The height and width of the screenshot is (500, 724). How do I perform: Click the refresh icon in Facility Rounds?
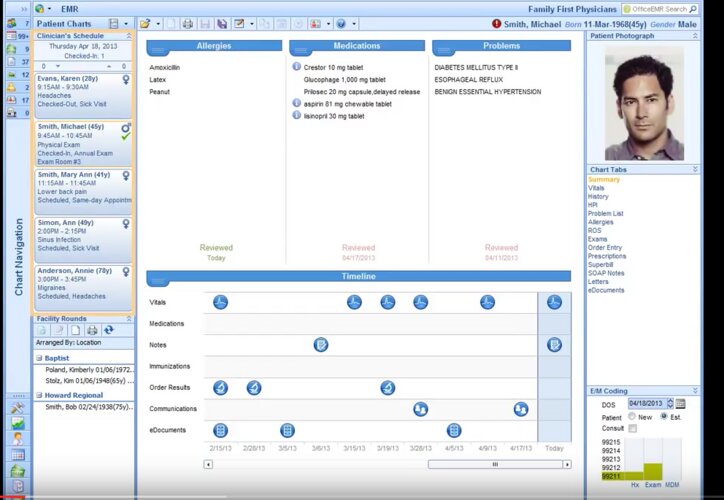tap(108, 330)
